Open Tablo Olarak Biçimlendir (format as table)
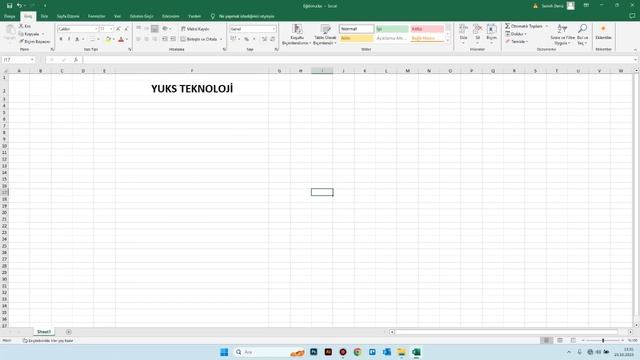 [325, 34]
